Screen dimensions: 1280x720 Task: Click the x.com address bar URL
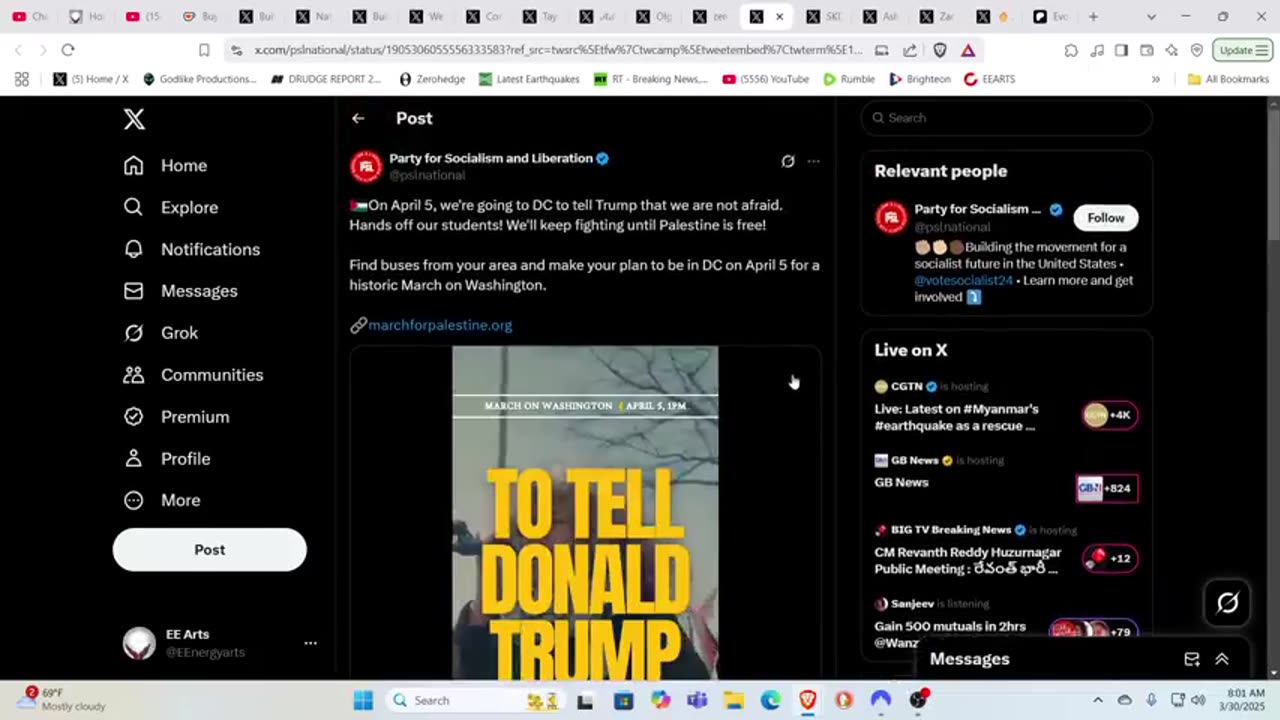(557, 50)
